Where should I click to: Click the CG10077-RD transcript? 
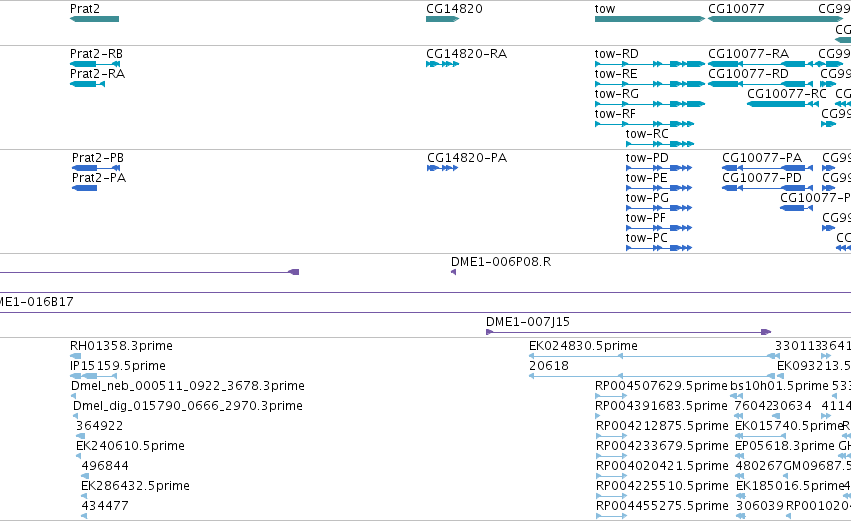coord(761,84)
